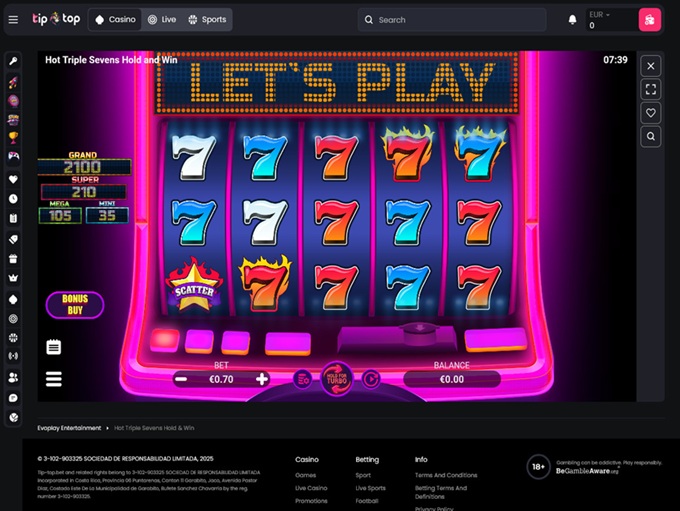This screenshot has width=680, height=511.
Task: Open the hamburger menu in top bar
Action: (x=13, y=20)
